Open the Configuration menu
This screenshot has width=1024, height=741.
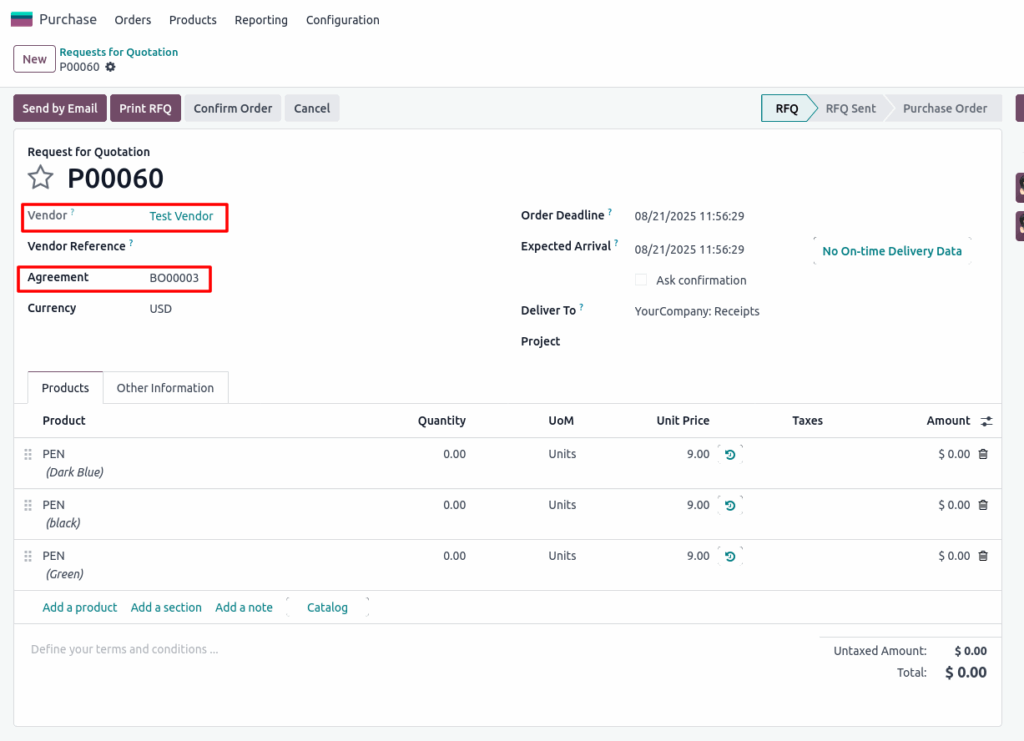[x=343, y=20]
